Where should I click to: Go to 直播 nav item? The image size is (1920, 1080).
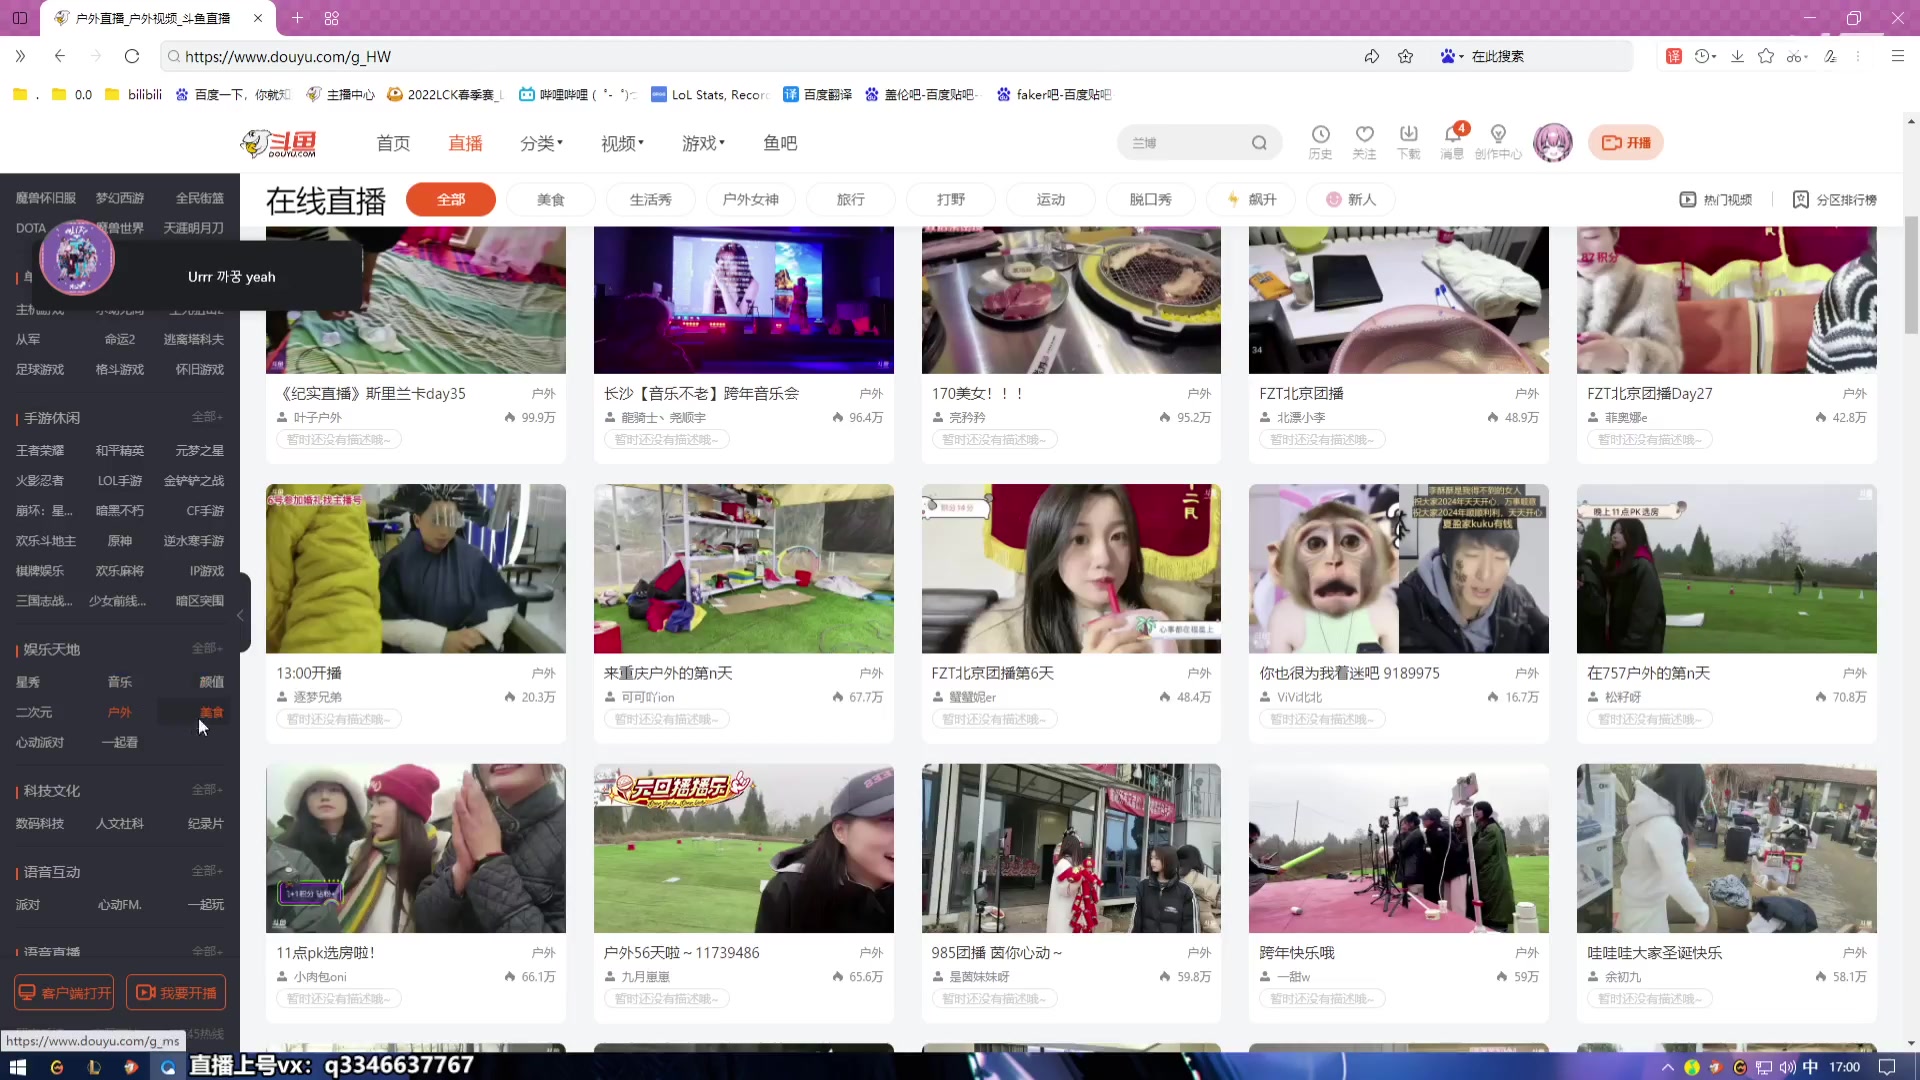click(465, 143)
